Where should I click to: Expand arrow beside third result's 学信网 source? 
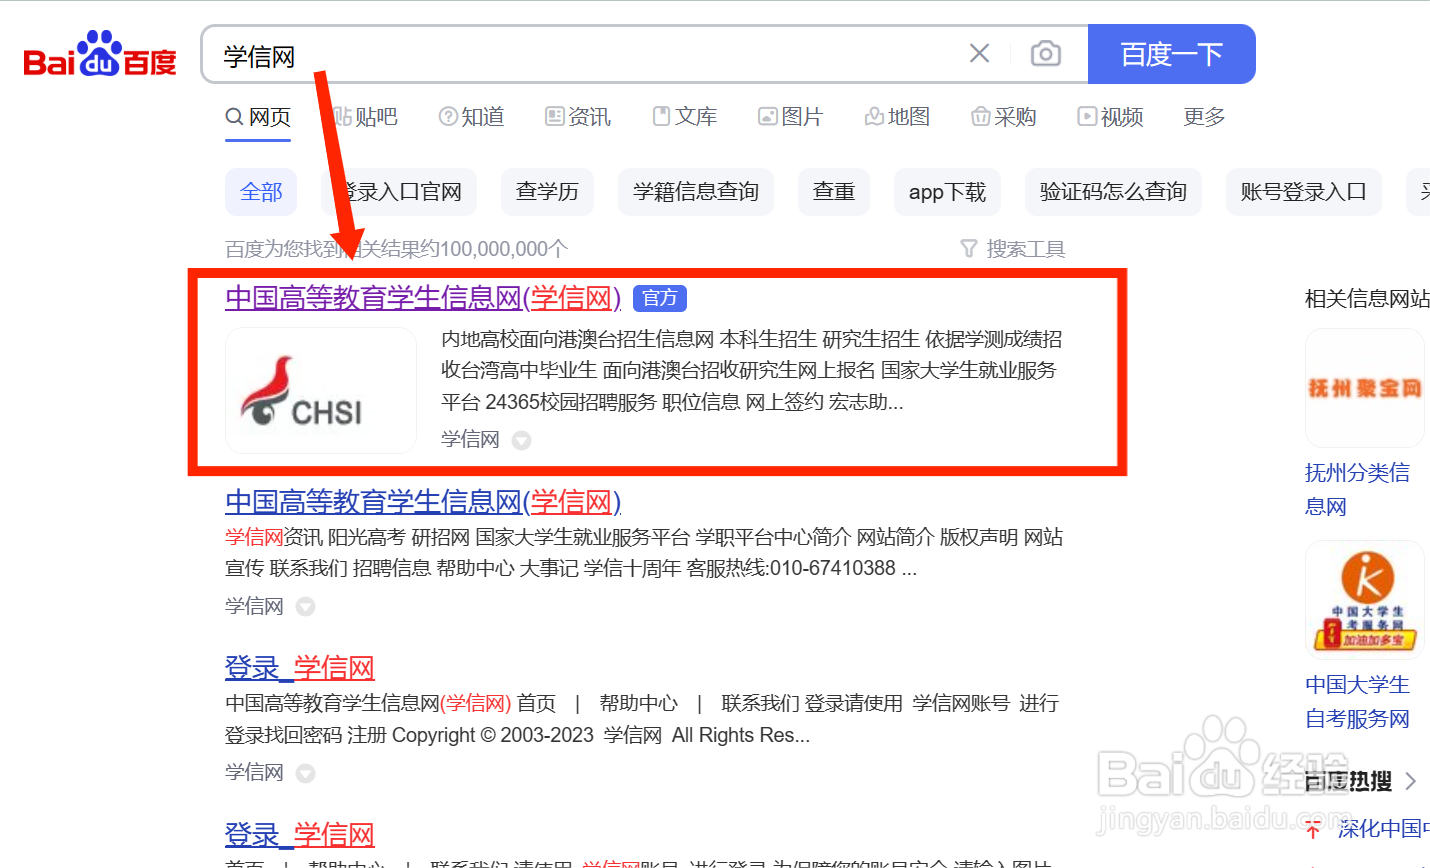point(306,773)
